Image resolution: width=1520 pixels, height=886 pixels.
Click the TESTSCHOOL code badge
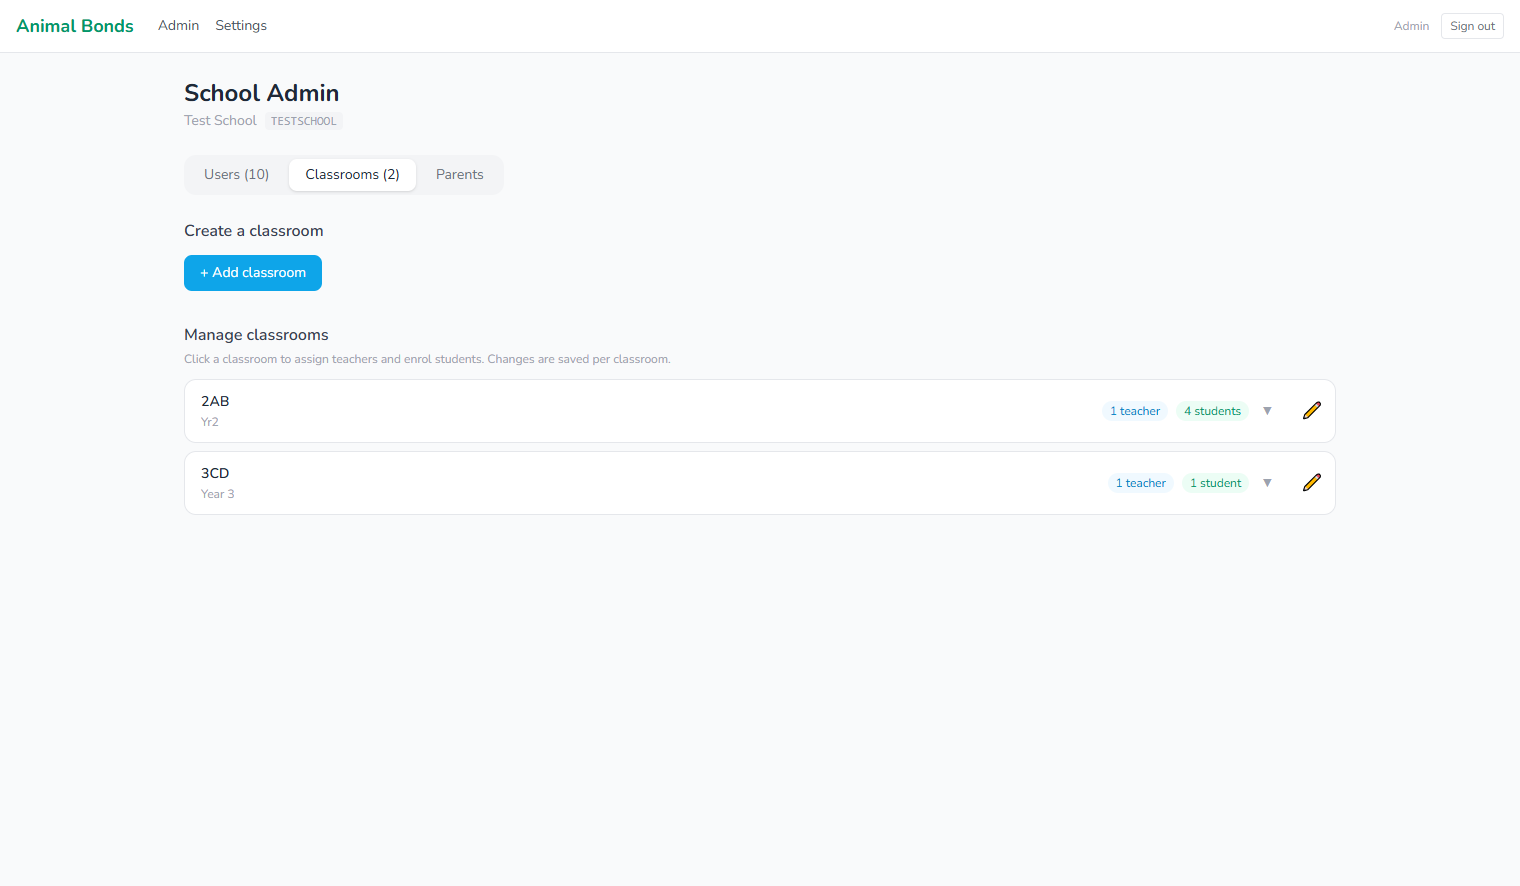click(x=304, y=121)
